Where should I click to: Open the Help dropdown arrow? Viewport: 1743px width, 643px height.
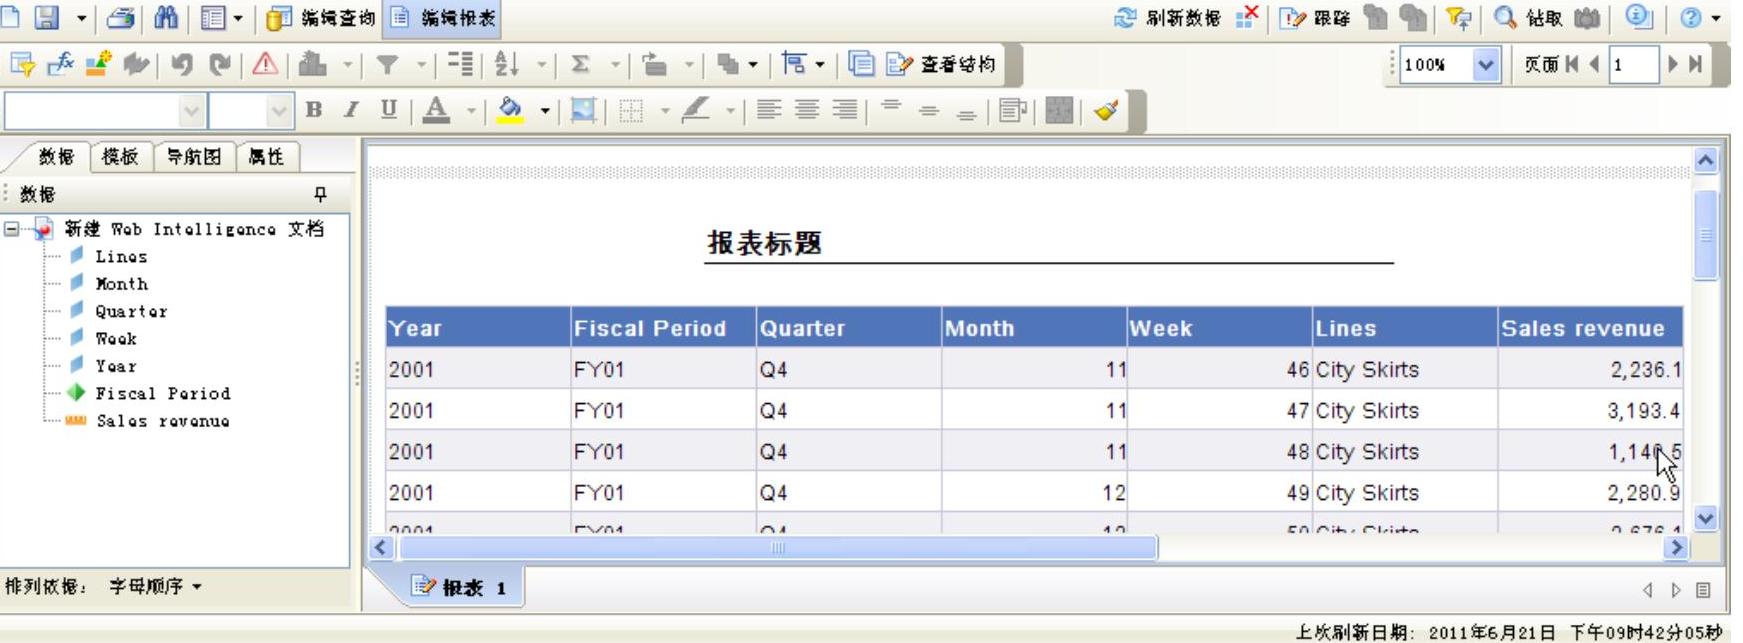[1716, 18]
